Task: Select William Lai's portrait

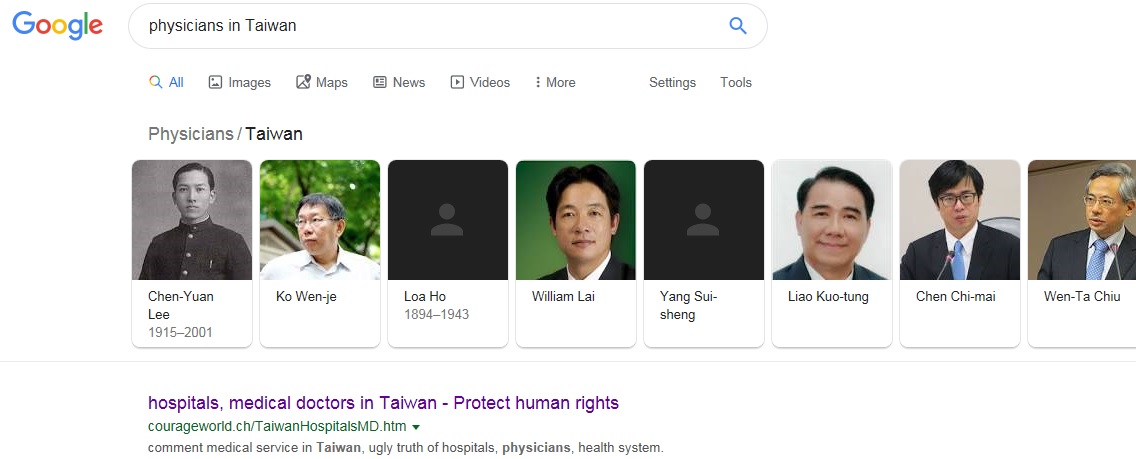Action: [576, 220]
